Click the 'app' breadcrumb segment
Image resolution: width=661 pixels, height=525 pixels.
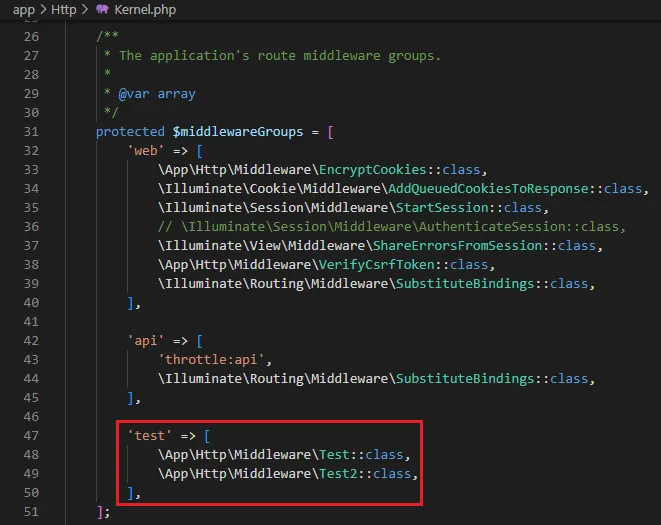coord(24,9)
